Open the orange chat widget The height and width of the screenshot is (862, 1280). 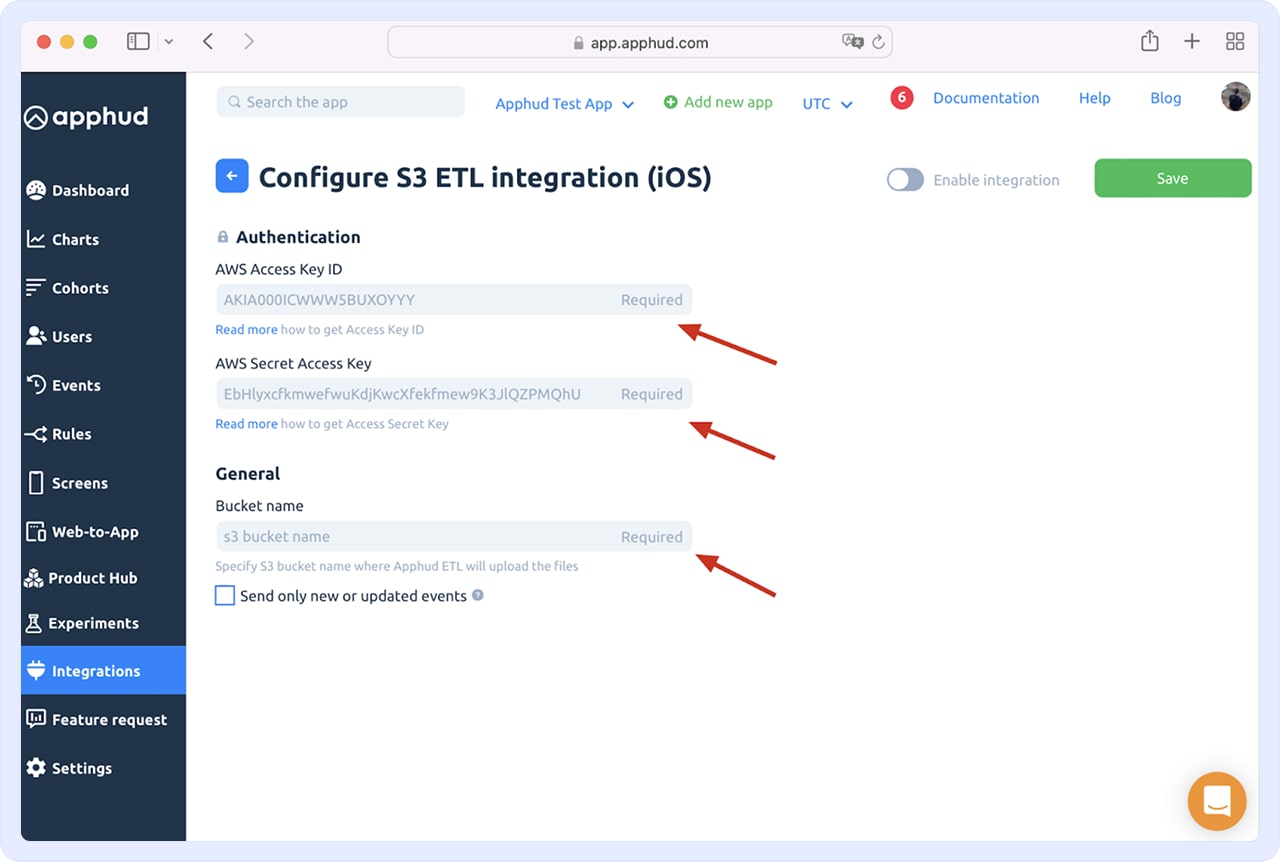[1217, 802]
